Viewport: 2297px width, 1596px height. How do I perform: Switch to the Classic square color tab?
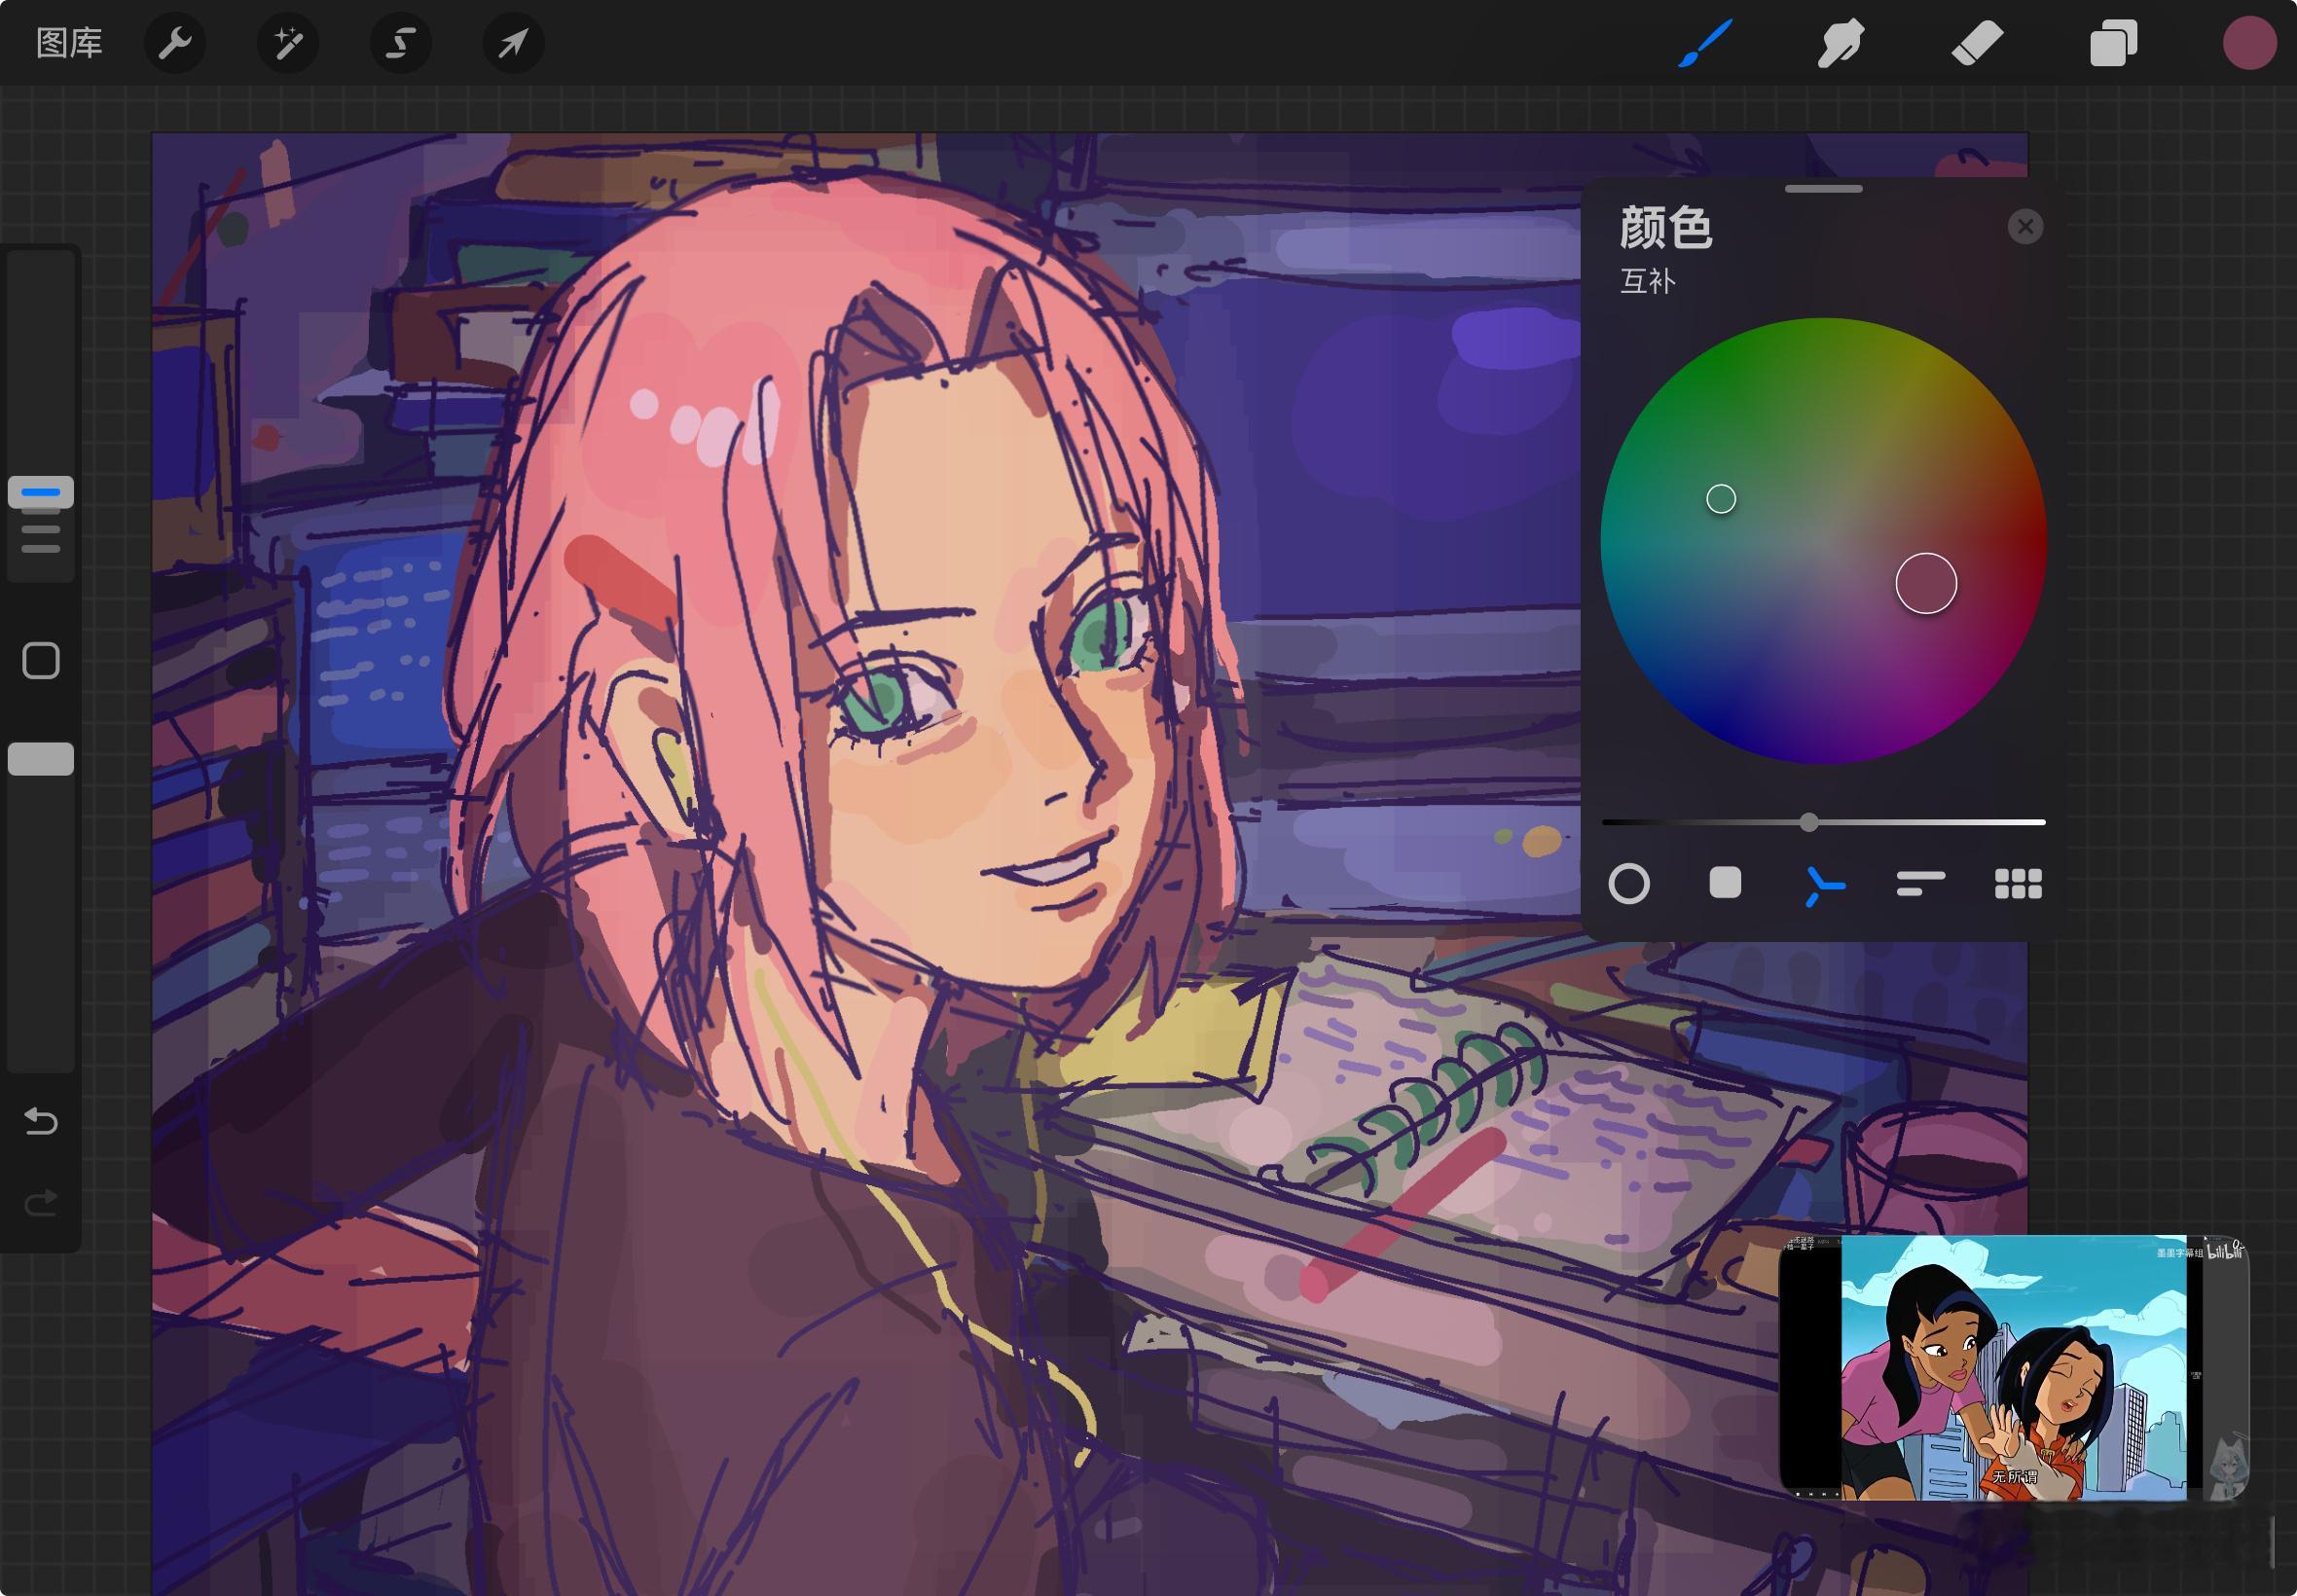1725,883
